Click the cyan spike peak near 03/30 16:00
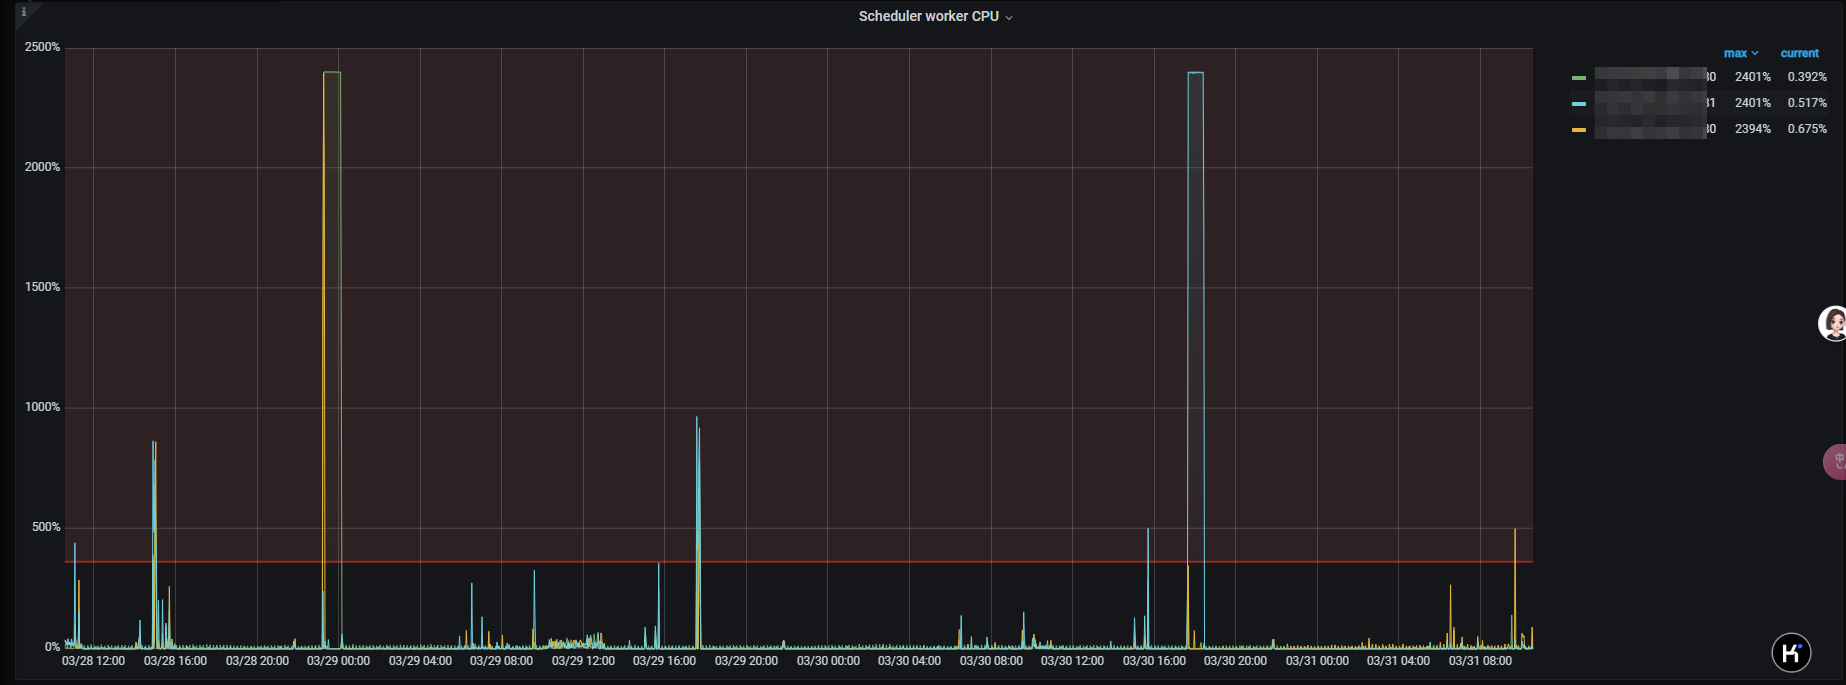1846x685 pixels. pos(1195,73)
